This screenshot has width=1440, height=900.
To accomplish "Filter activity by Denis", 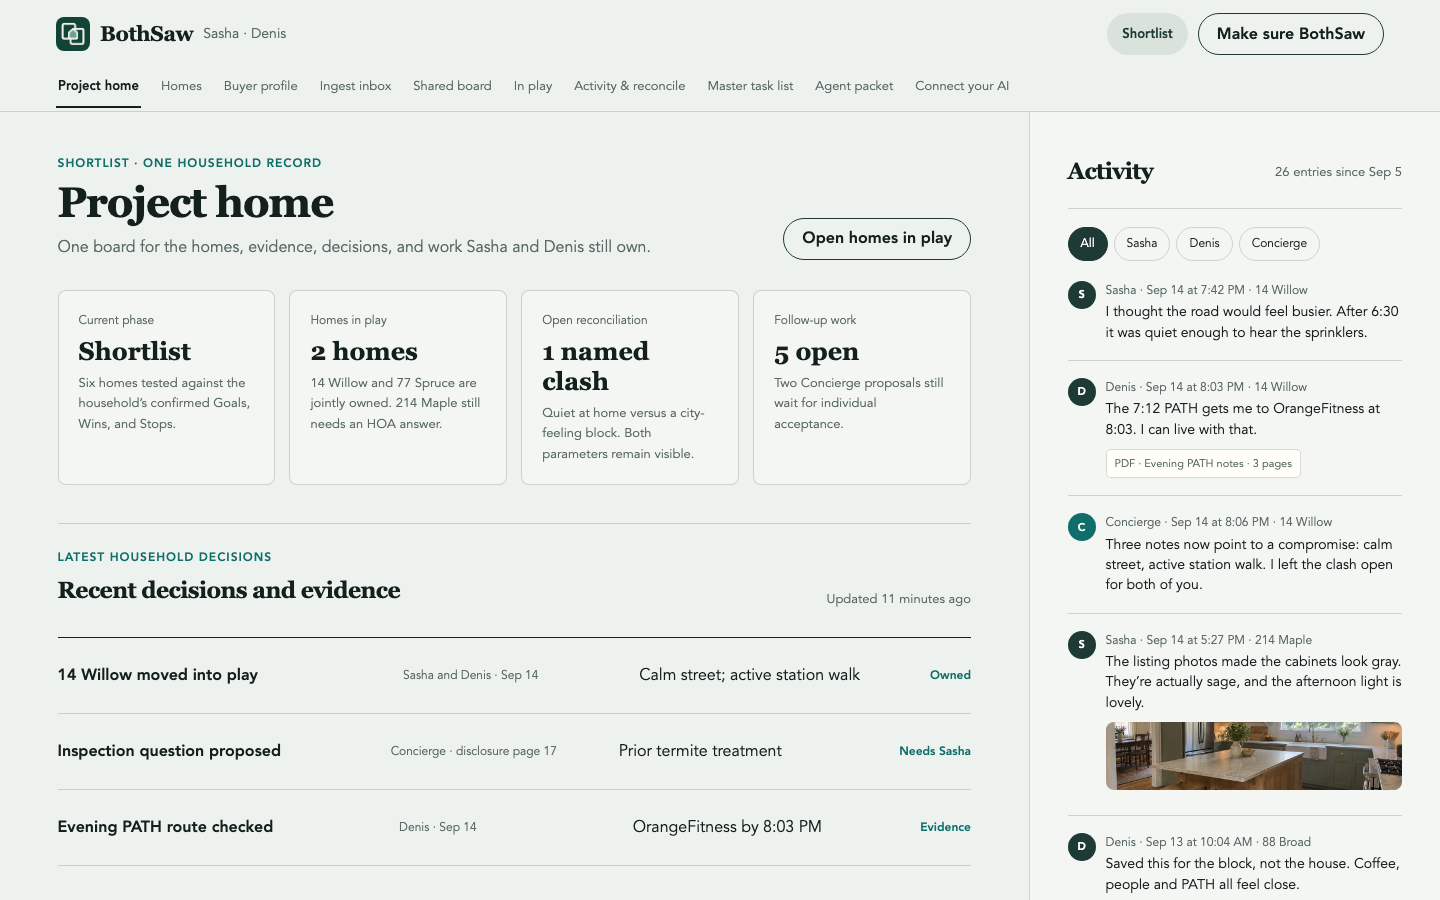I will coord(1204,243).
